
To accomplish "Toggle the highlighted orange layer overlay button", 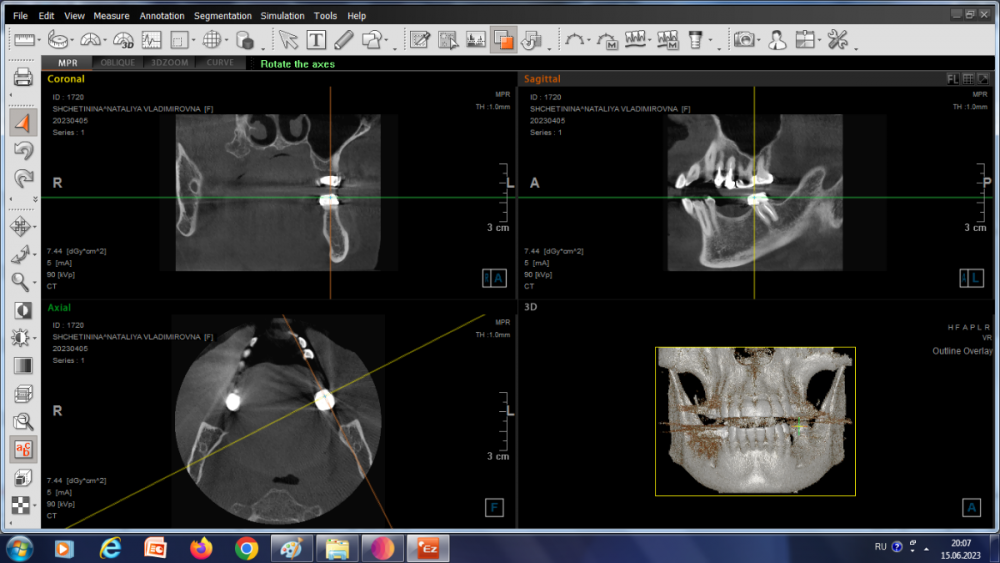I will [x=504, y=40].
